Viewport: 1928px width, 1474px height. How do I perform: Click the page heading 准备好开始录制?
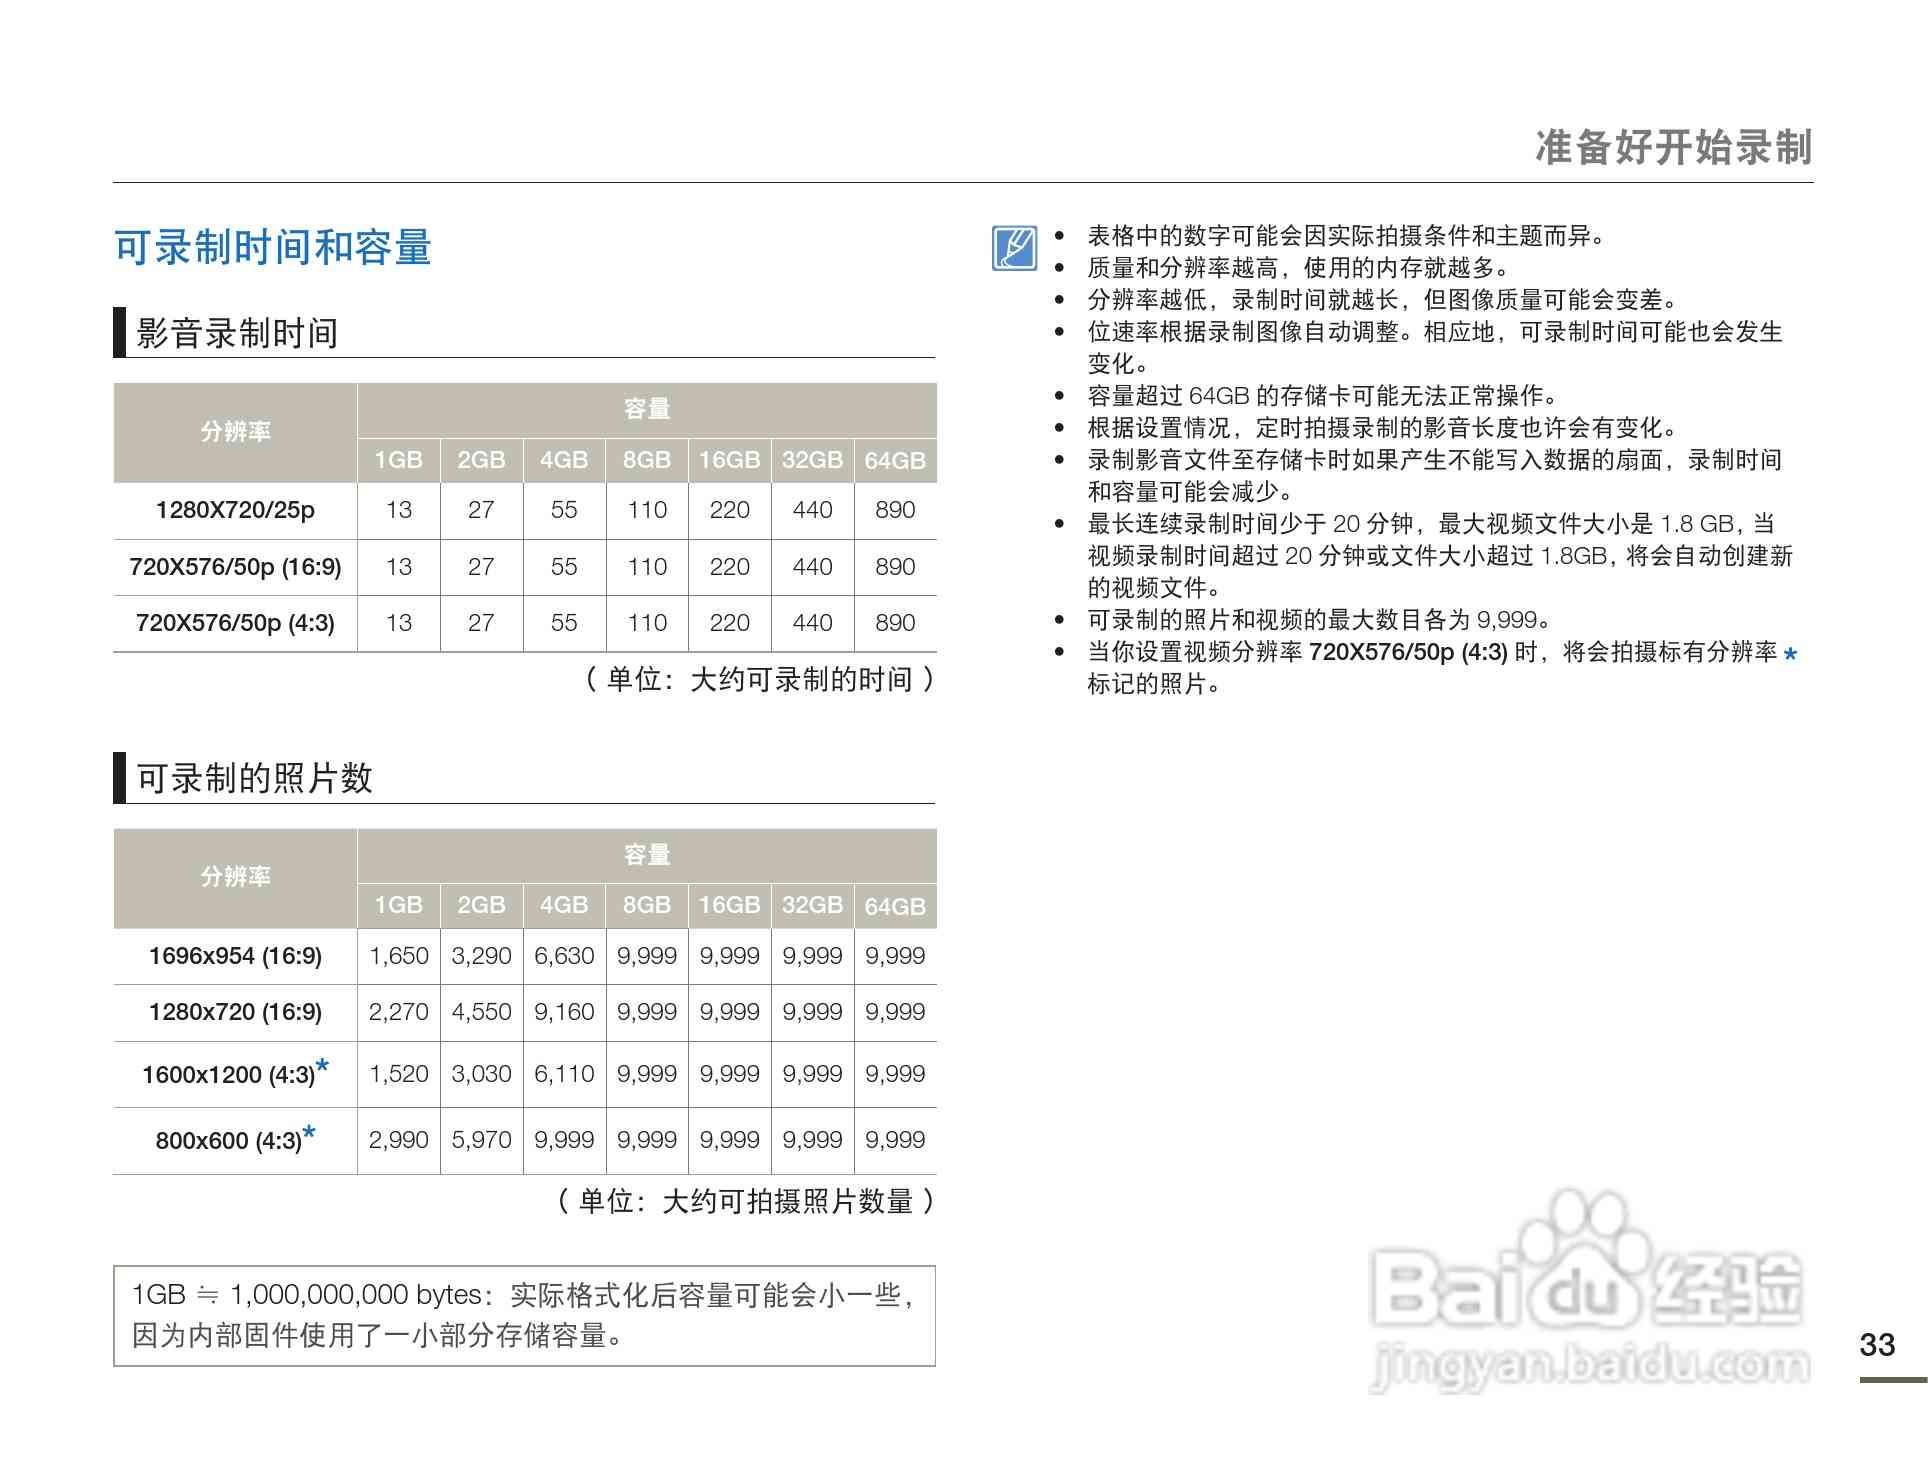1674,147
